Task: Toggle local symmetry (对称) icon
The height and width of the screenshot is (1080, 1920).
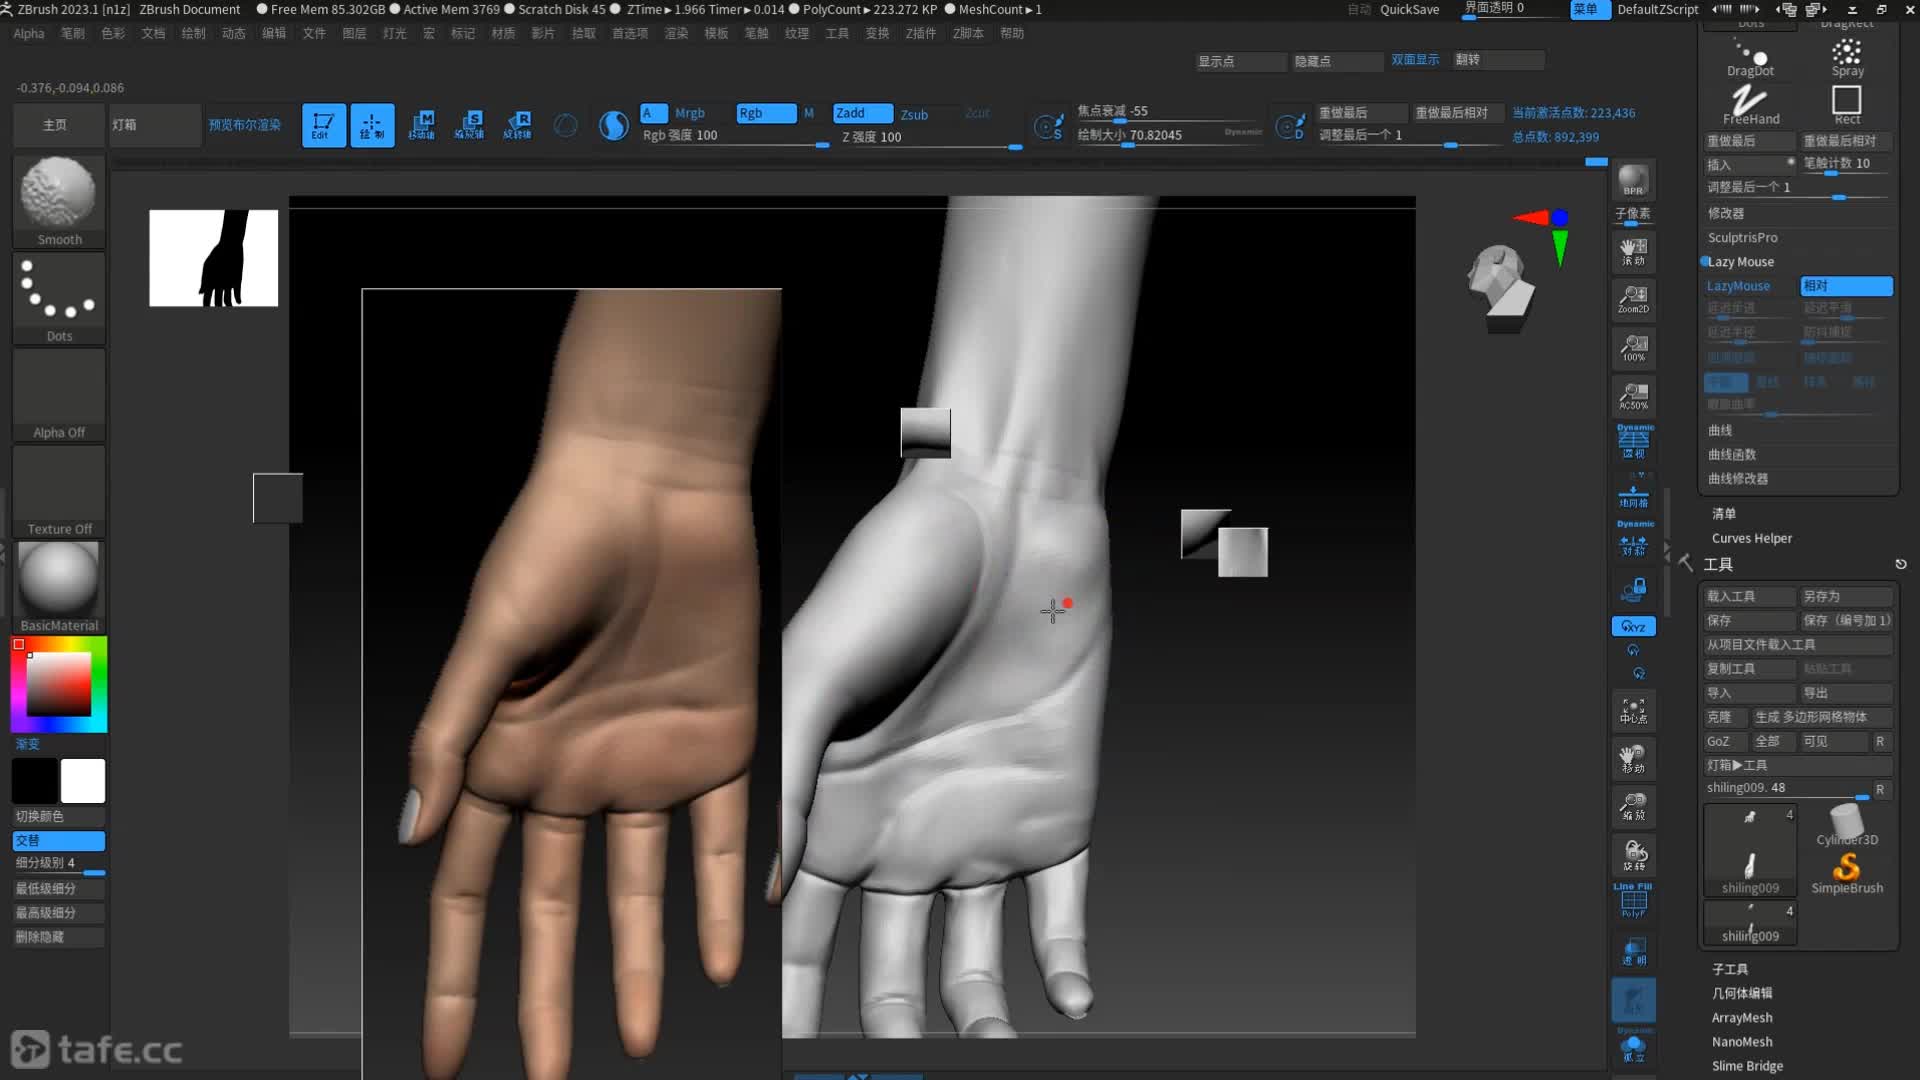Action: coord(1633,541)
